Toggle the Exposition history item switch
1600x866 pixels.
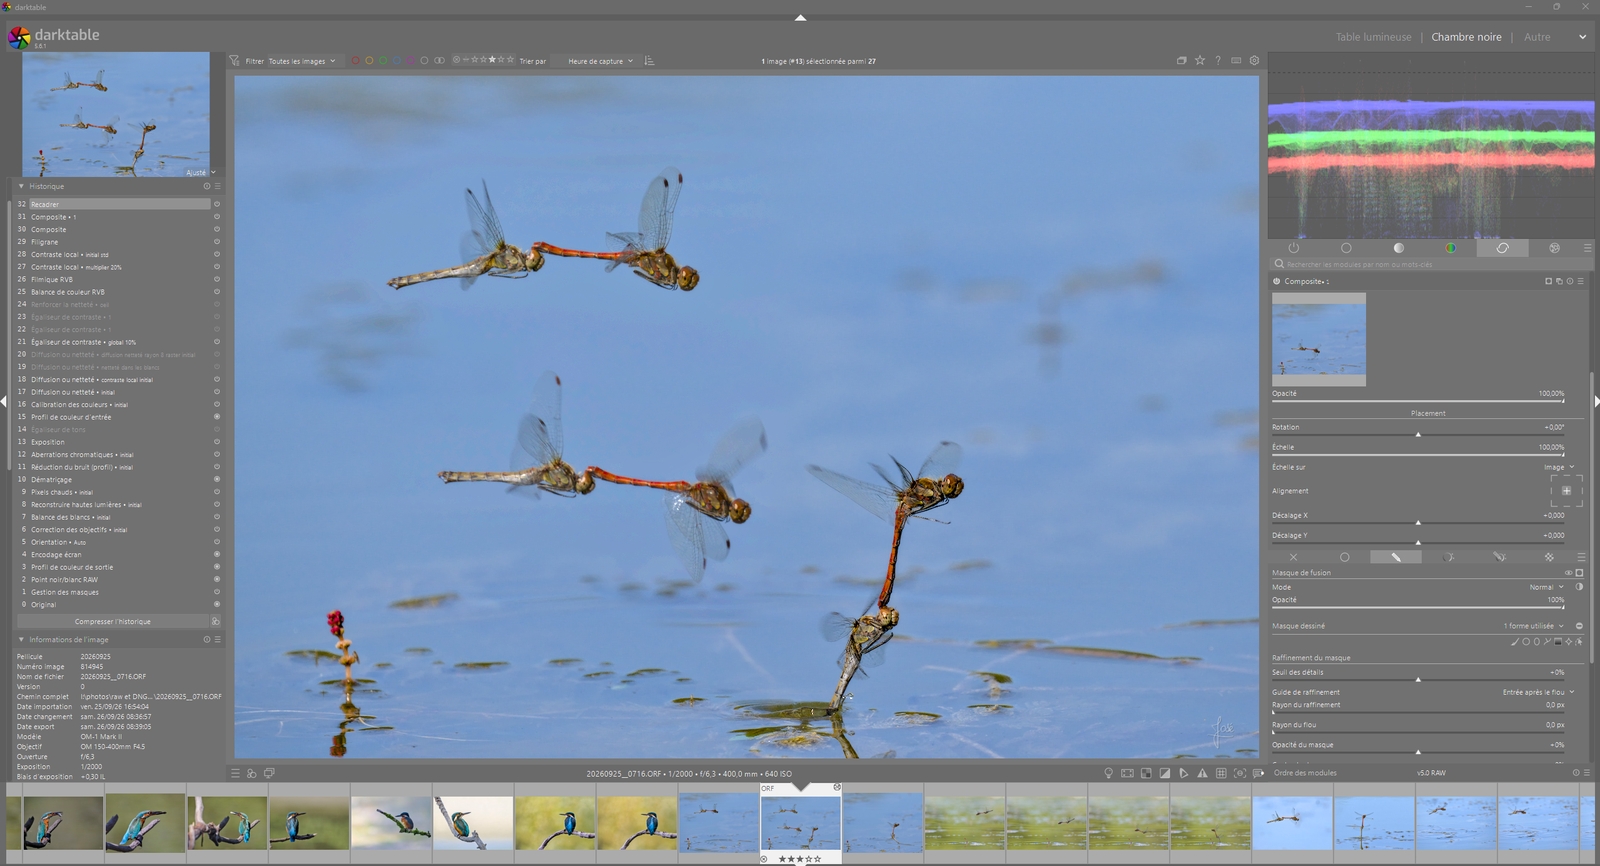pos(217,442)
